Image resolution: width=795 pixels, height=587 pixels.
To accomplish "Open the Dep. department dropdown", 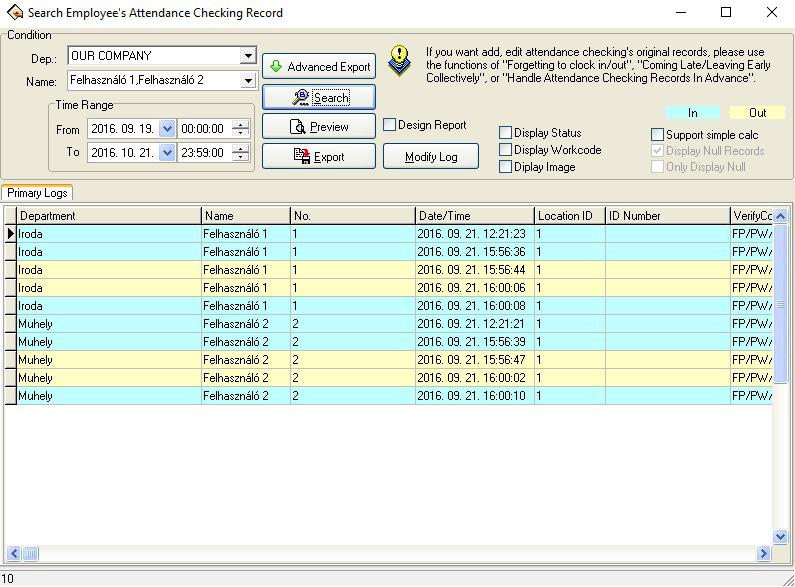I will coord(248,55).
